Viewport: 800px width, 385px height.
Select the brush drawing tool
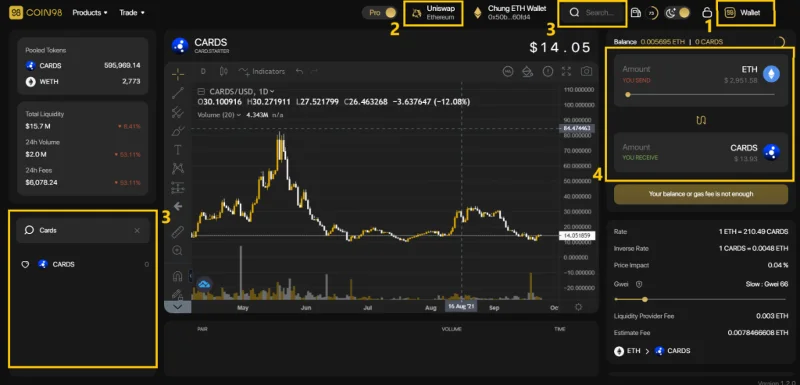click(x=178, y=131)
